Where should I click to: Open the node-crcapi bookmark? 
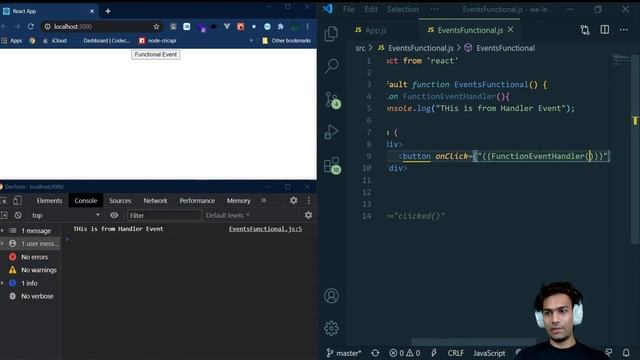[x=158, y=41]
